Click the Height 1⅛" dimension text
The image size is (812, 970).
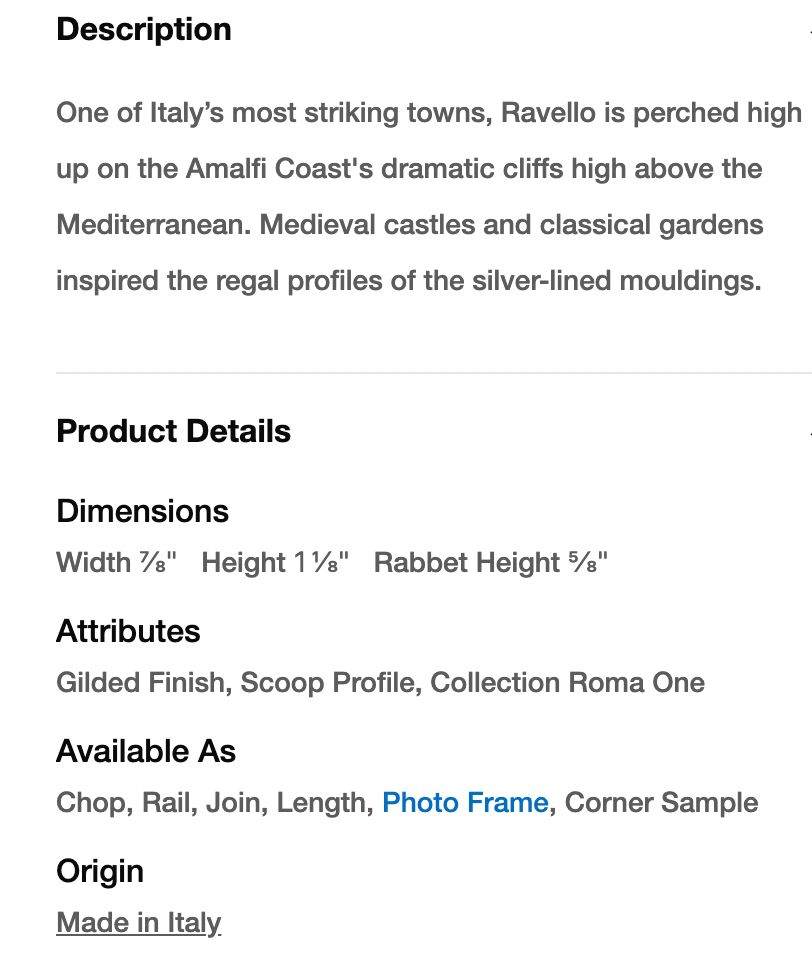click(275, 562)
